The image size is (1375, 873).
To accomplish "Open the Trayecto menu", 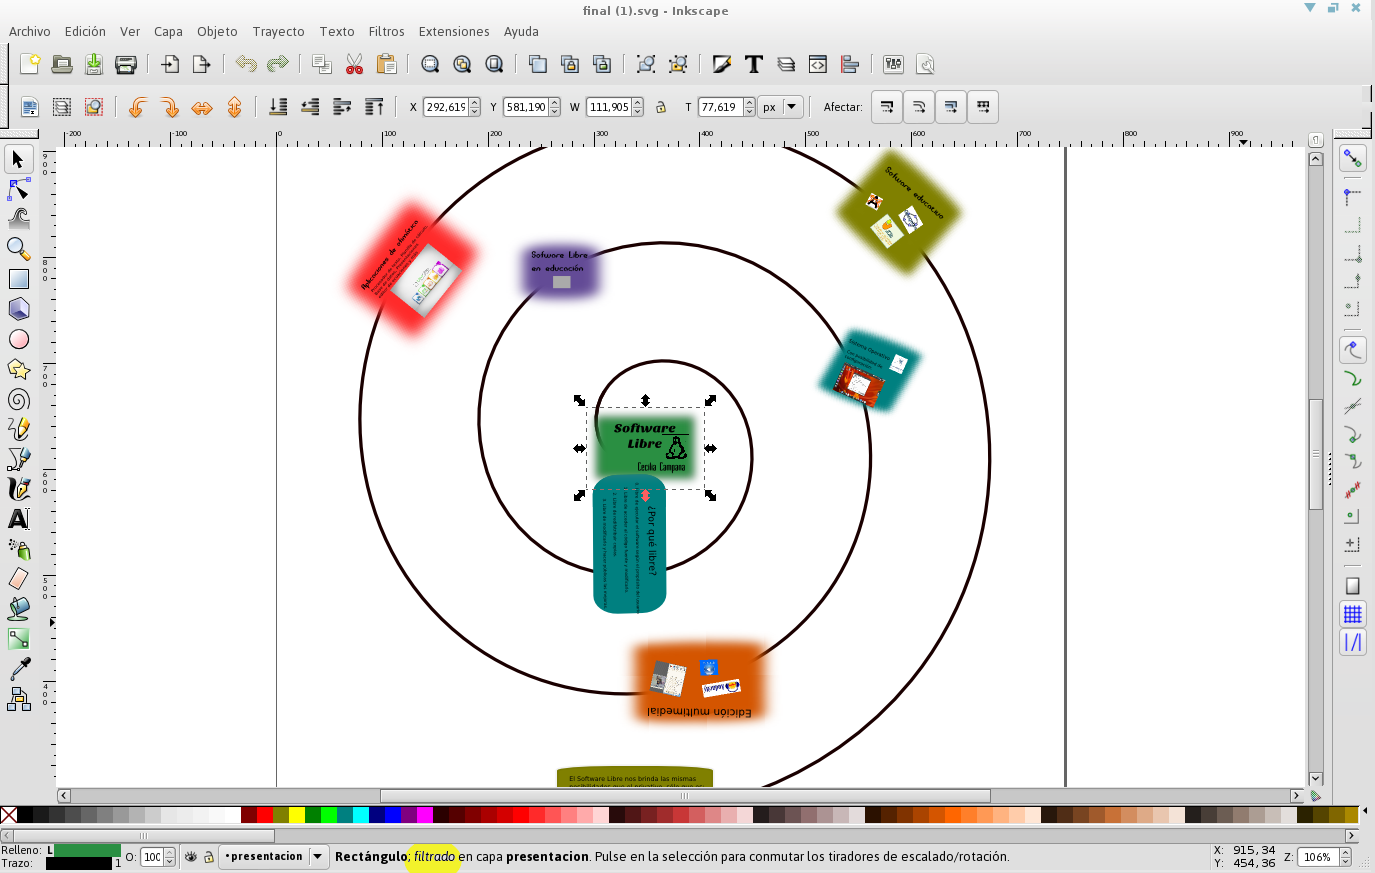I will point(278,32).
